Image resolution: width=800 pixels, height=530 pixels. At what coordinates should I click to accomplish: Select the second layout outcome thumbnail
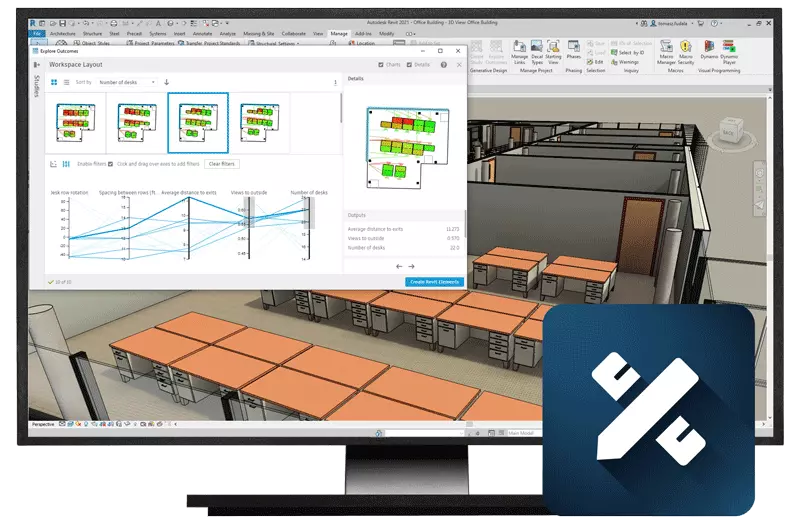point(137,123)
